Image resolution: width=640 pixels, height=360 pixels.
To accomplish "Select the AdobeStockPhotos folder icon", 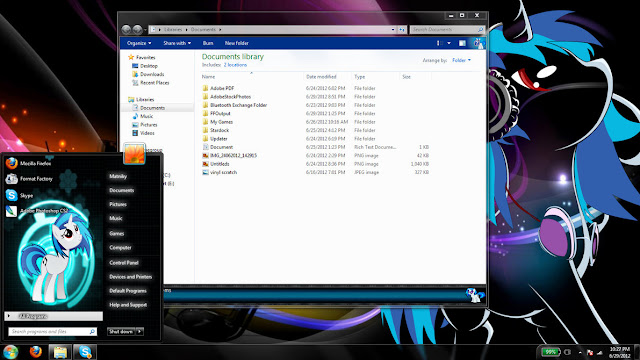I will [205, 97].
